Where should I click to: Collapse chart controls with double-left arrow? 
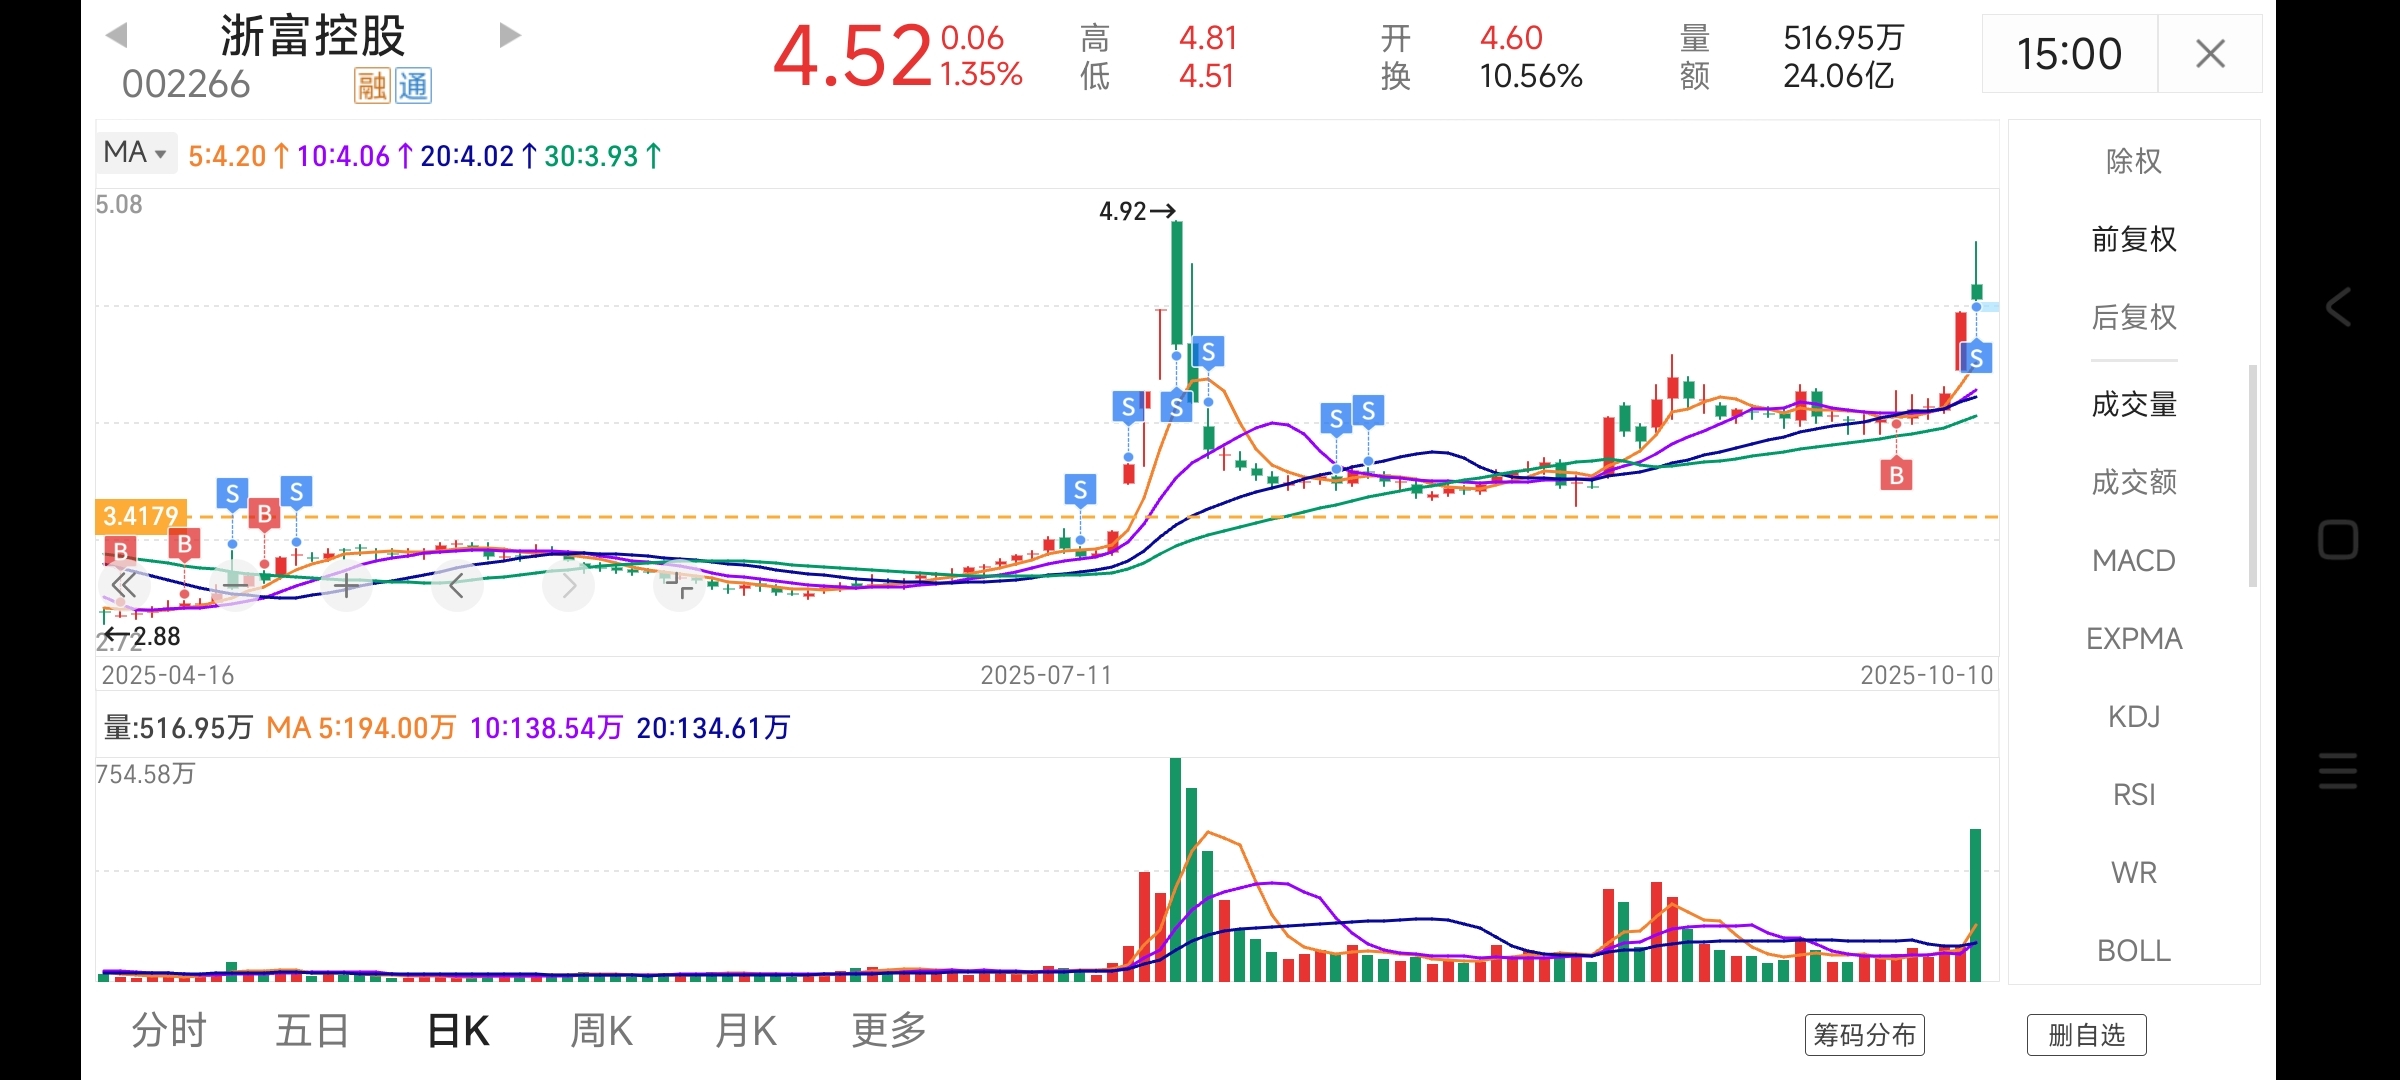(x=124, y=585)
